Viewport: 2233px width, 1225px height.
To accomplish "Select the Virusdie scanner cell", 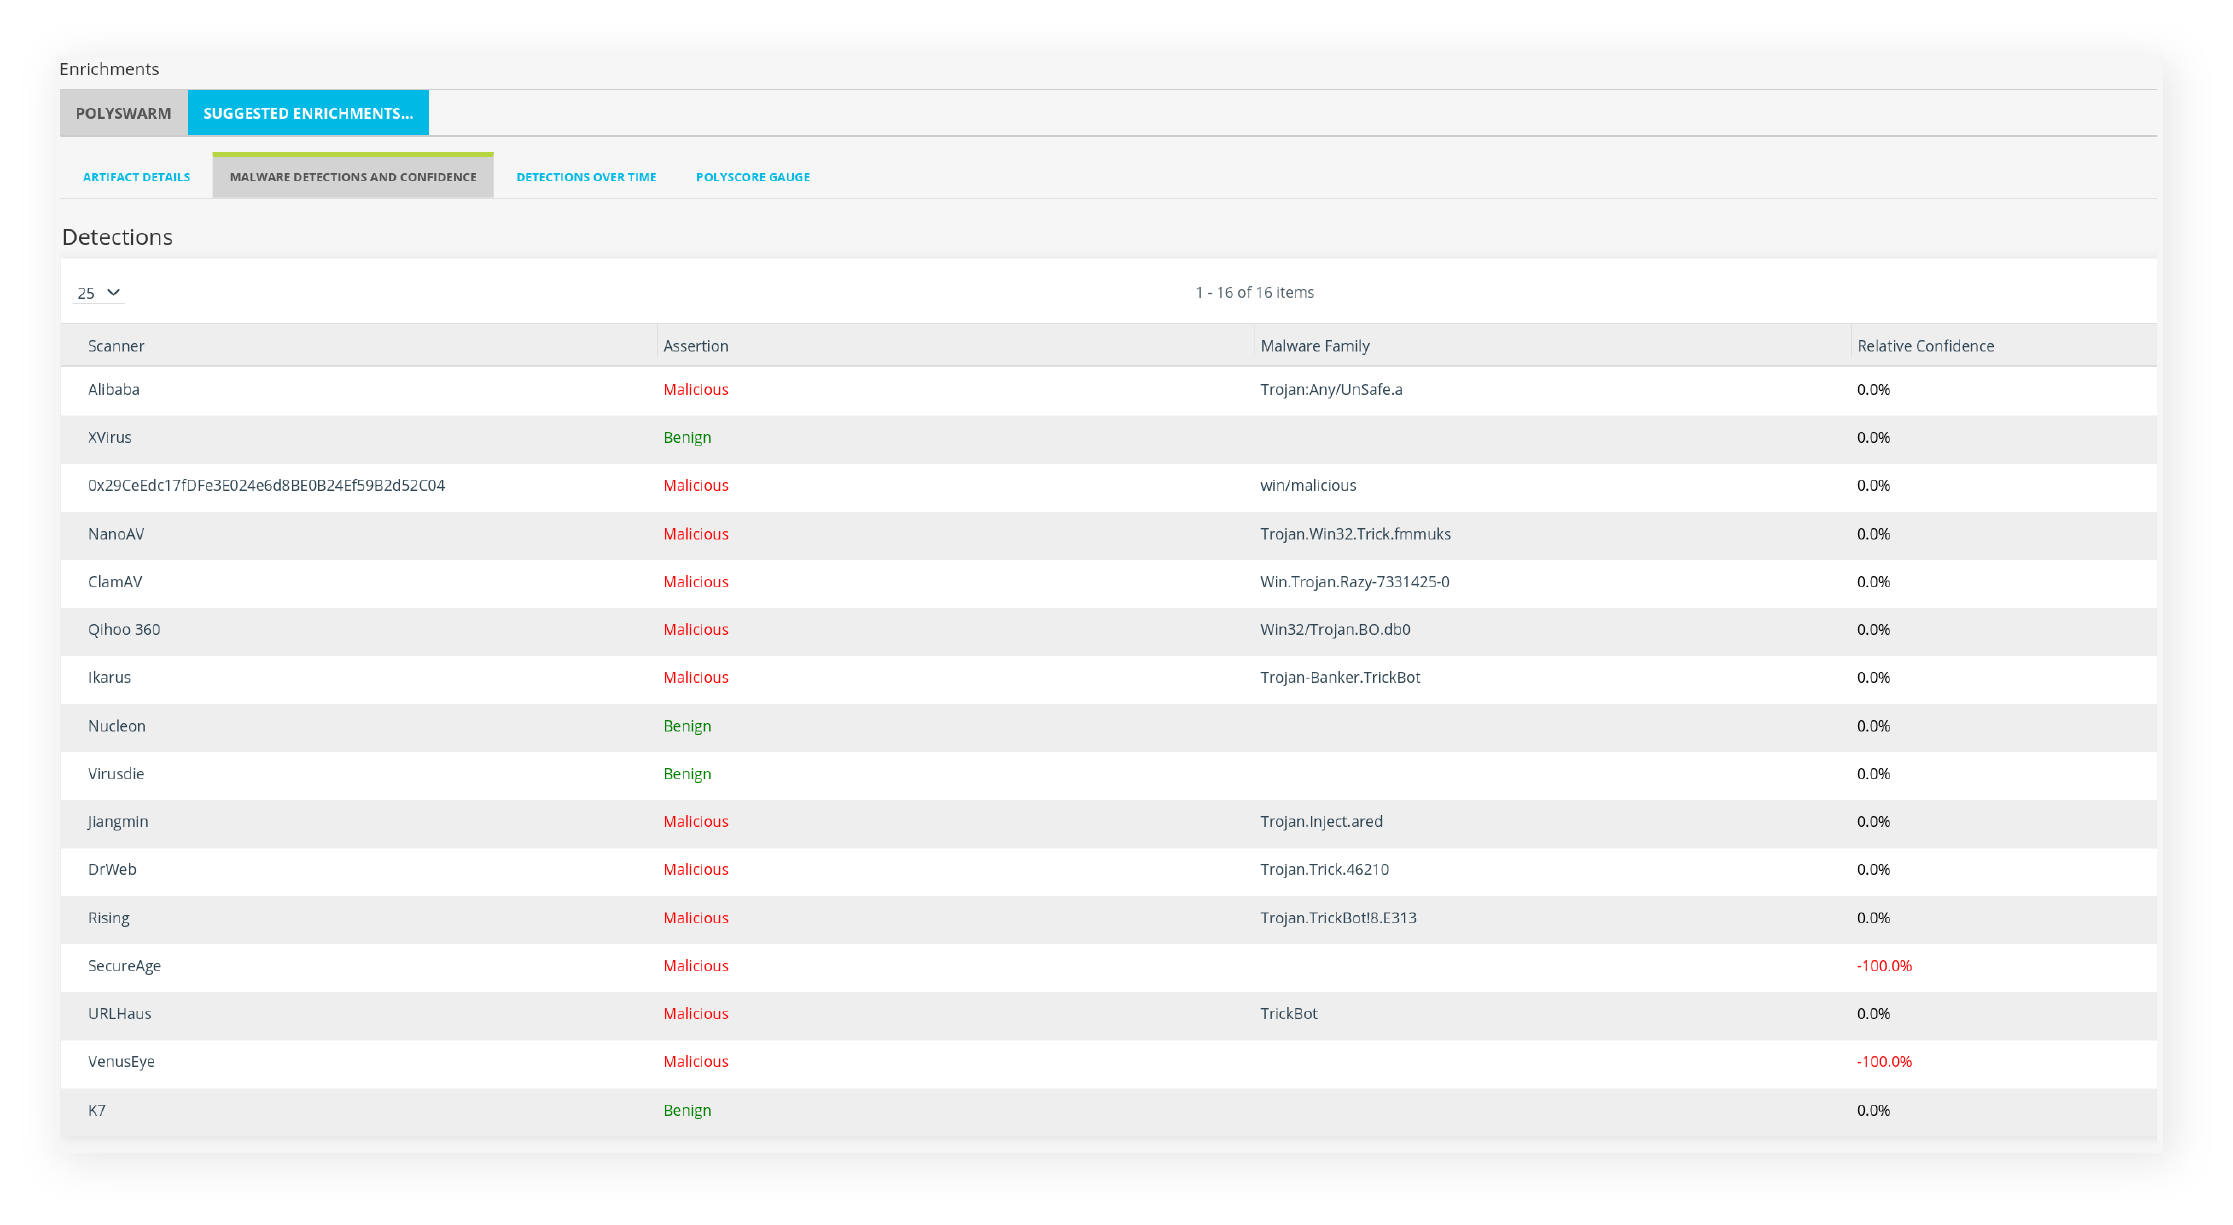I will [x=116, y=774].
